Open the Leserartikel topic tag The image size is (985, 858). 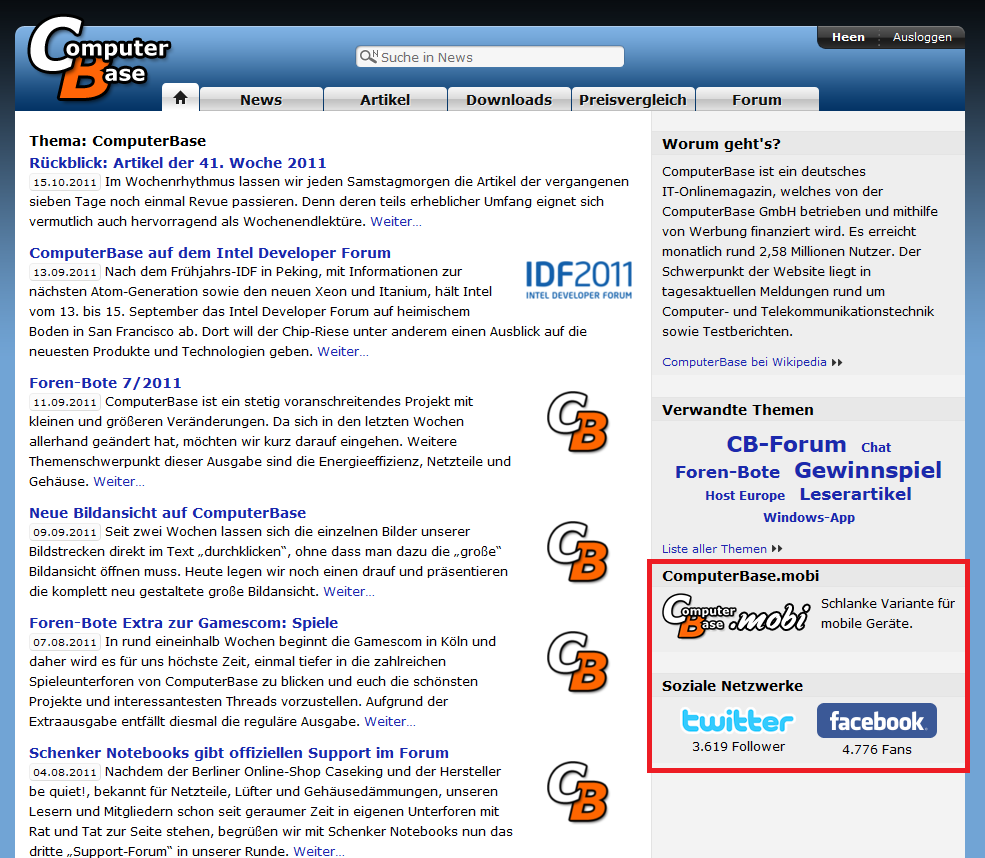[x=856, y=494]
